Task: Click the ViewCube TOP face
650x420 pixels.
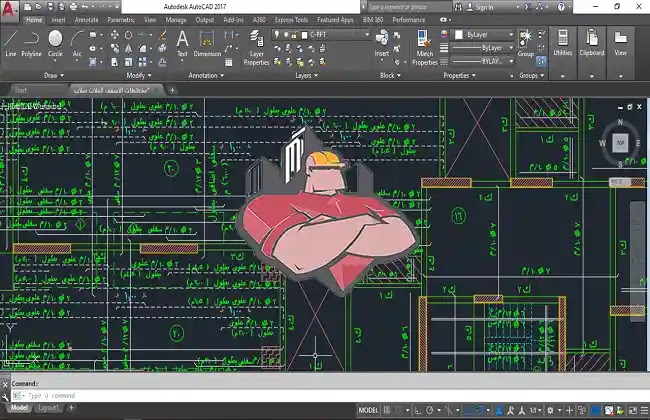Action: [x=620, y=143]
